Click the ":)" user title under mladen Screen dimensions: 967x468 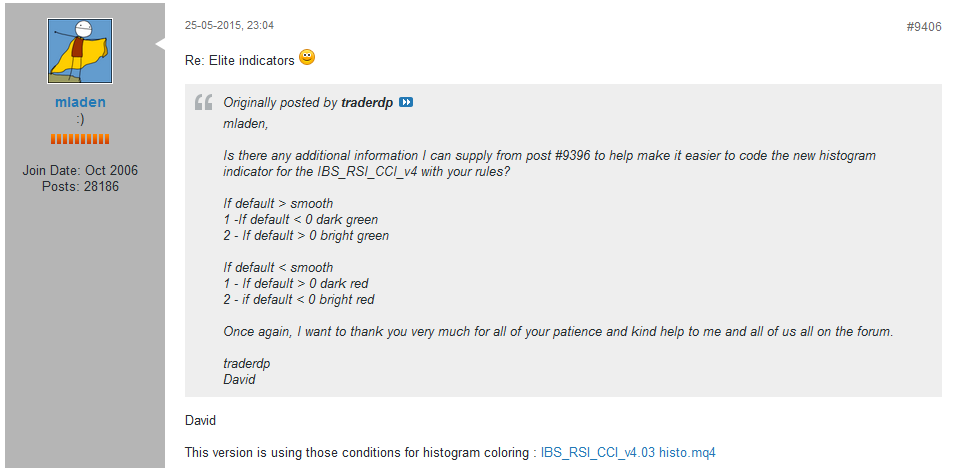(80, 118)
